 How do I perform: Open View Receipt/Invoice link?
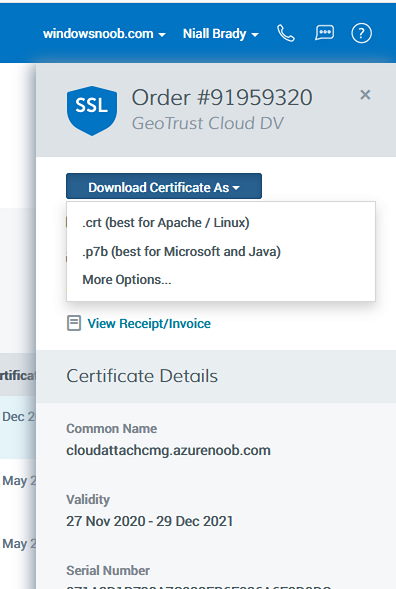click(149, 323)
